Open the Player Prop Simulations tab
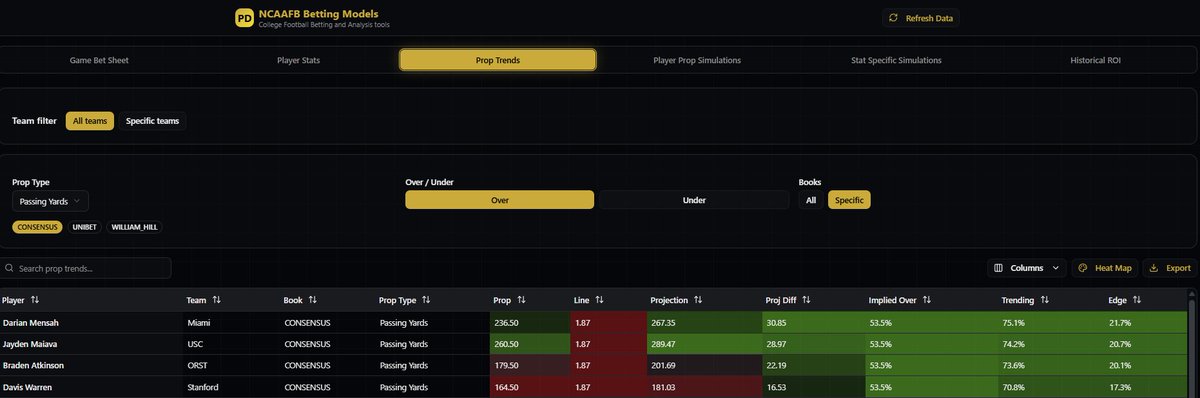Screen dimensions: 1200x398 [x=697, y=60]
